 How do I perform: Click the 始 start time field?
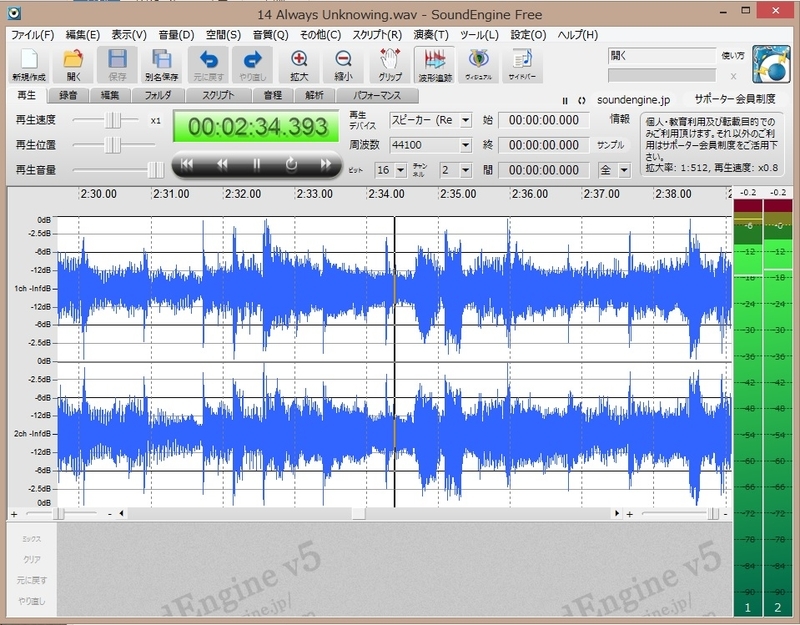(x=543, y=120)
